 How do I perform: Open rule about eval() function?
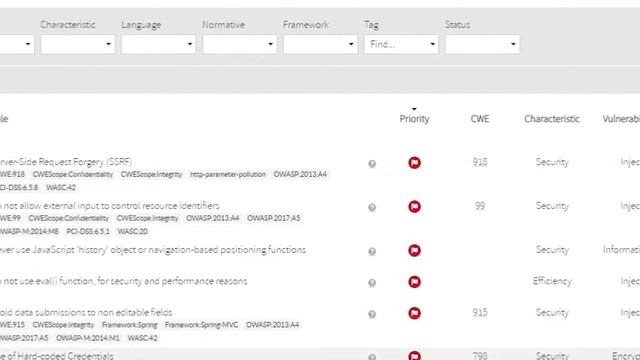coord(123,281)
